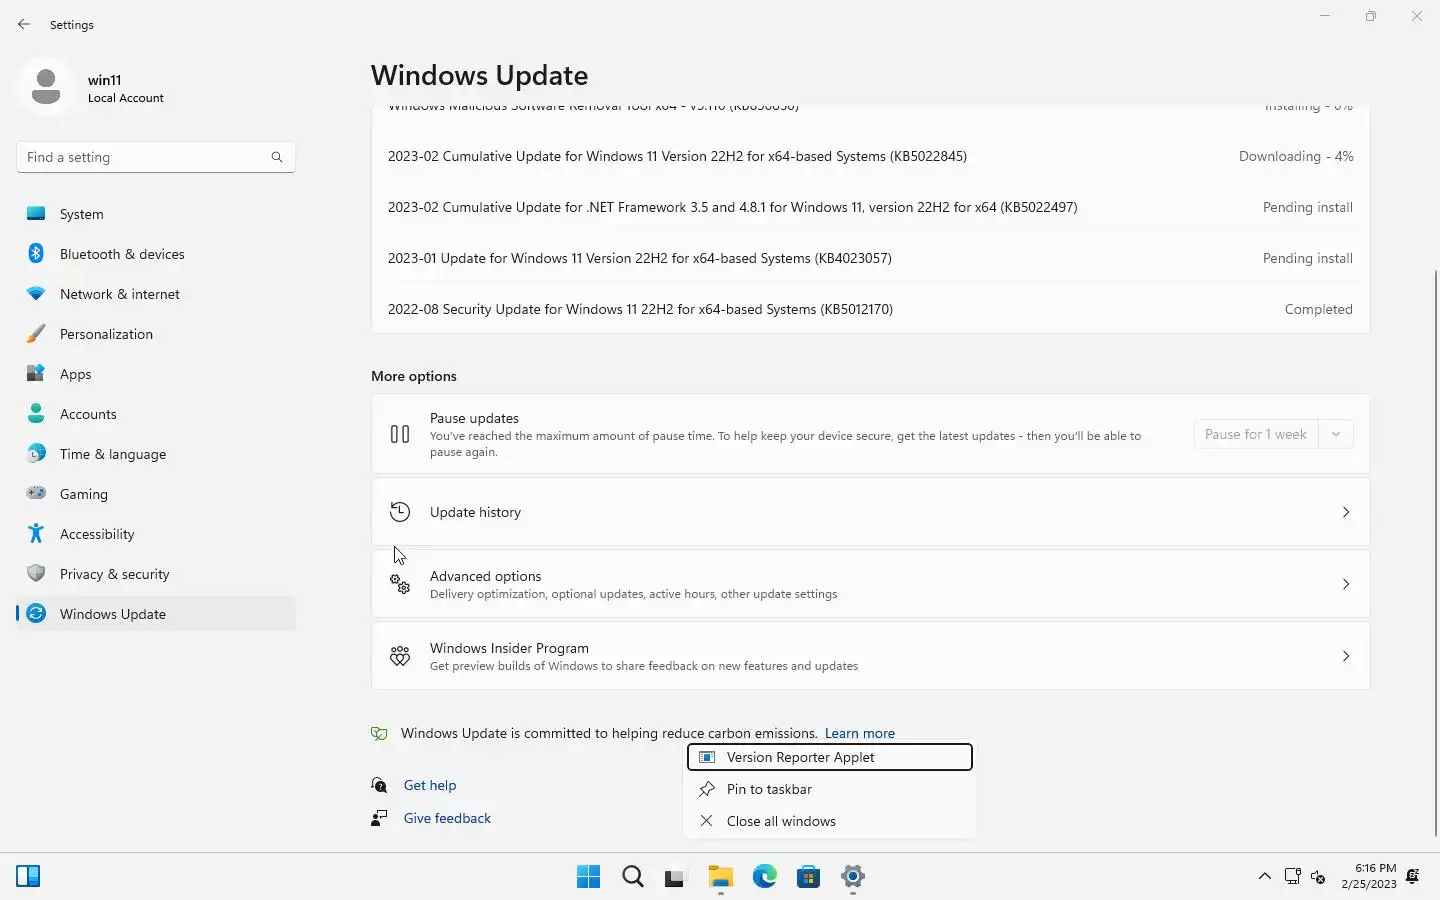Go to Network & internet settings
Screen dimensions: 1440x900
tap(156, 294)
